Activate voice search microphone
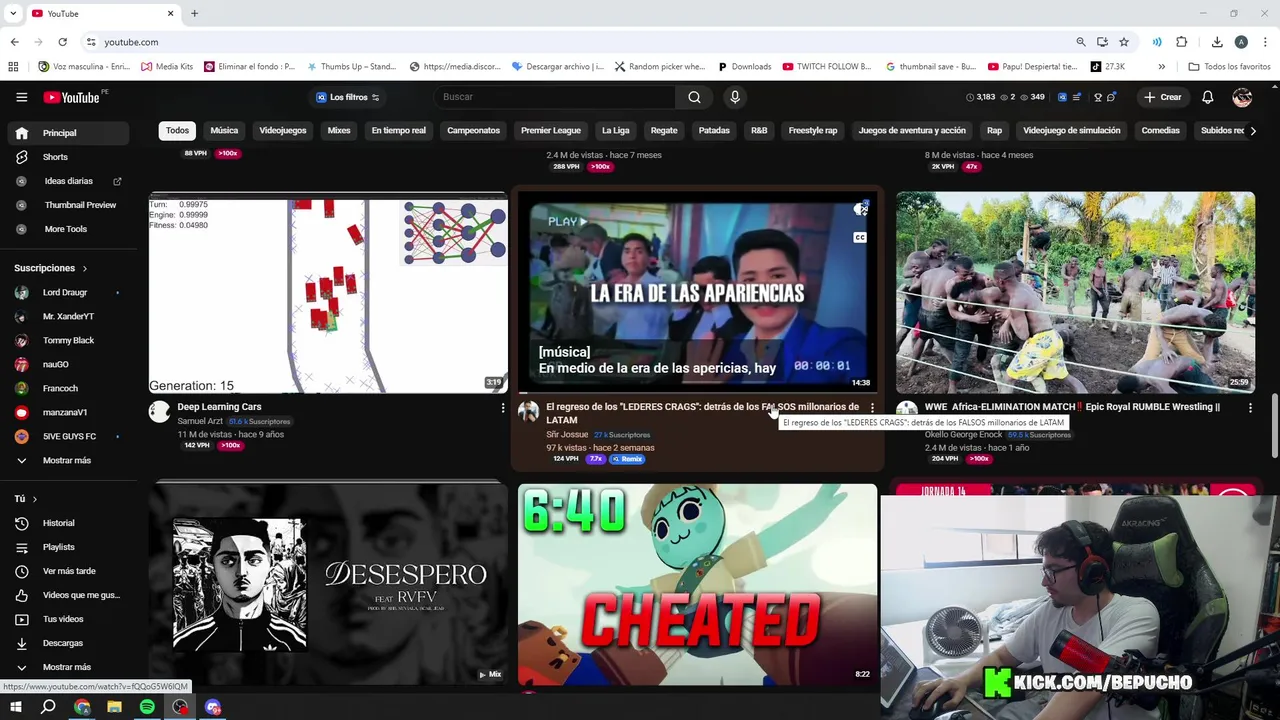Screen dimensions: 1280x720 click(735, 97)
